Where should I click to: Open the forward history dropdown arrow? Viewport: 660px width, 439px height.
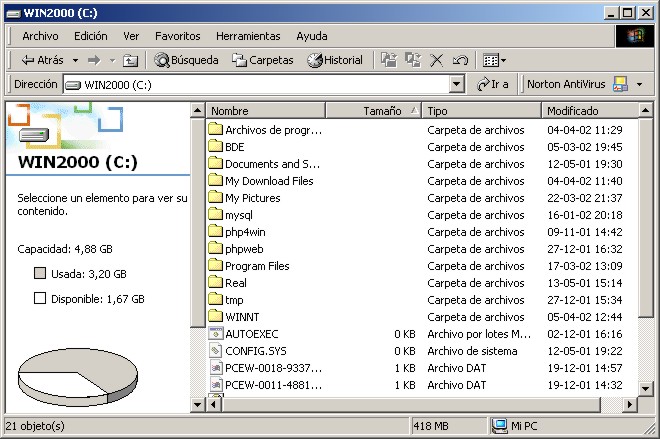112,61
